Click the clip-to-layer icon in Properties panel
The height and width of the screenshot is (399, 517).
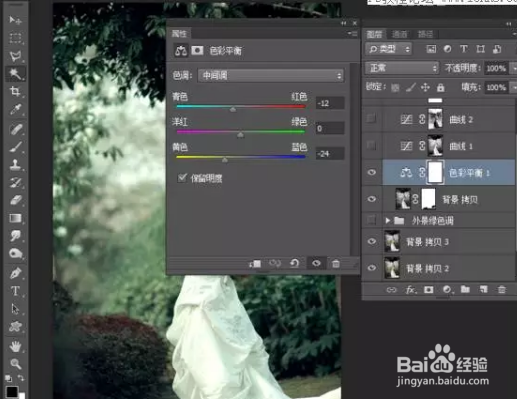255,264
